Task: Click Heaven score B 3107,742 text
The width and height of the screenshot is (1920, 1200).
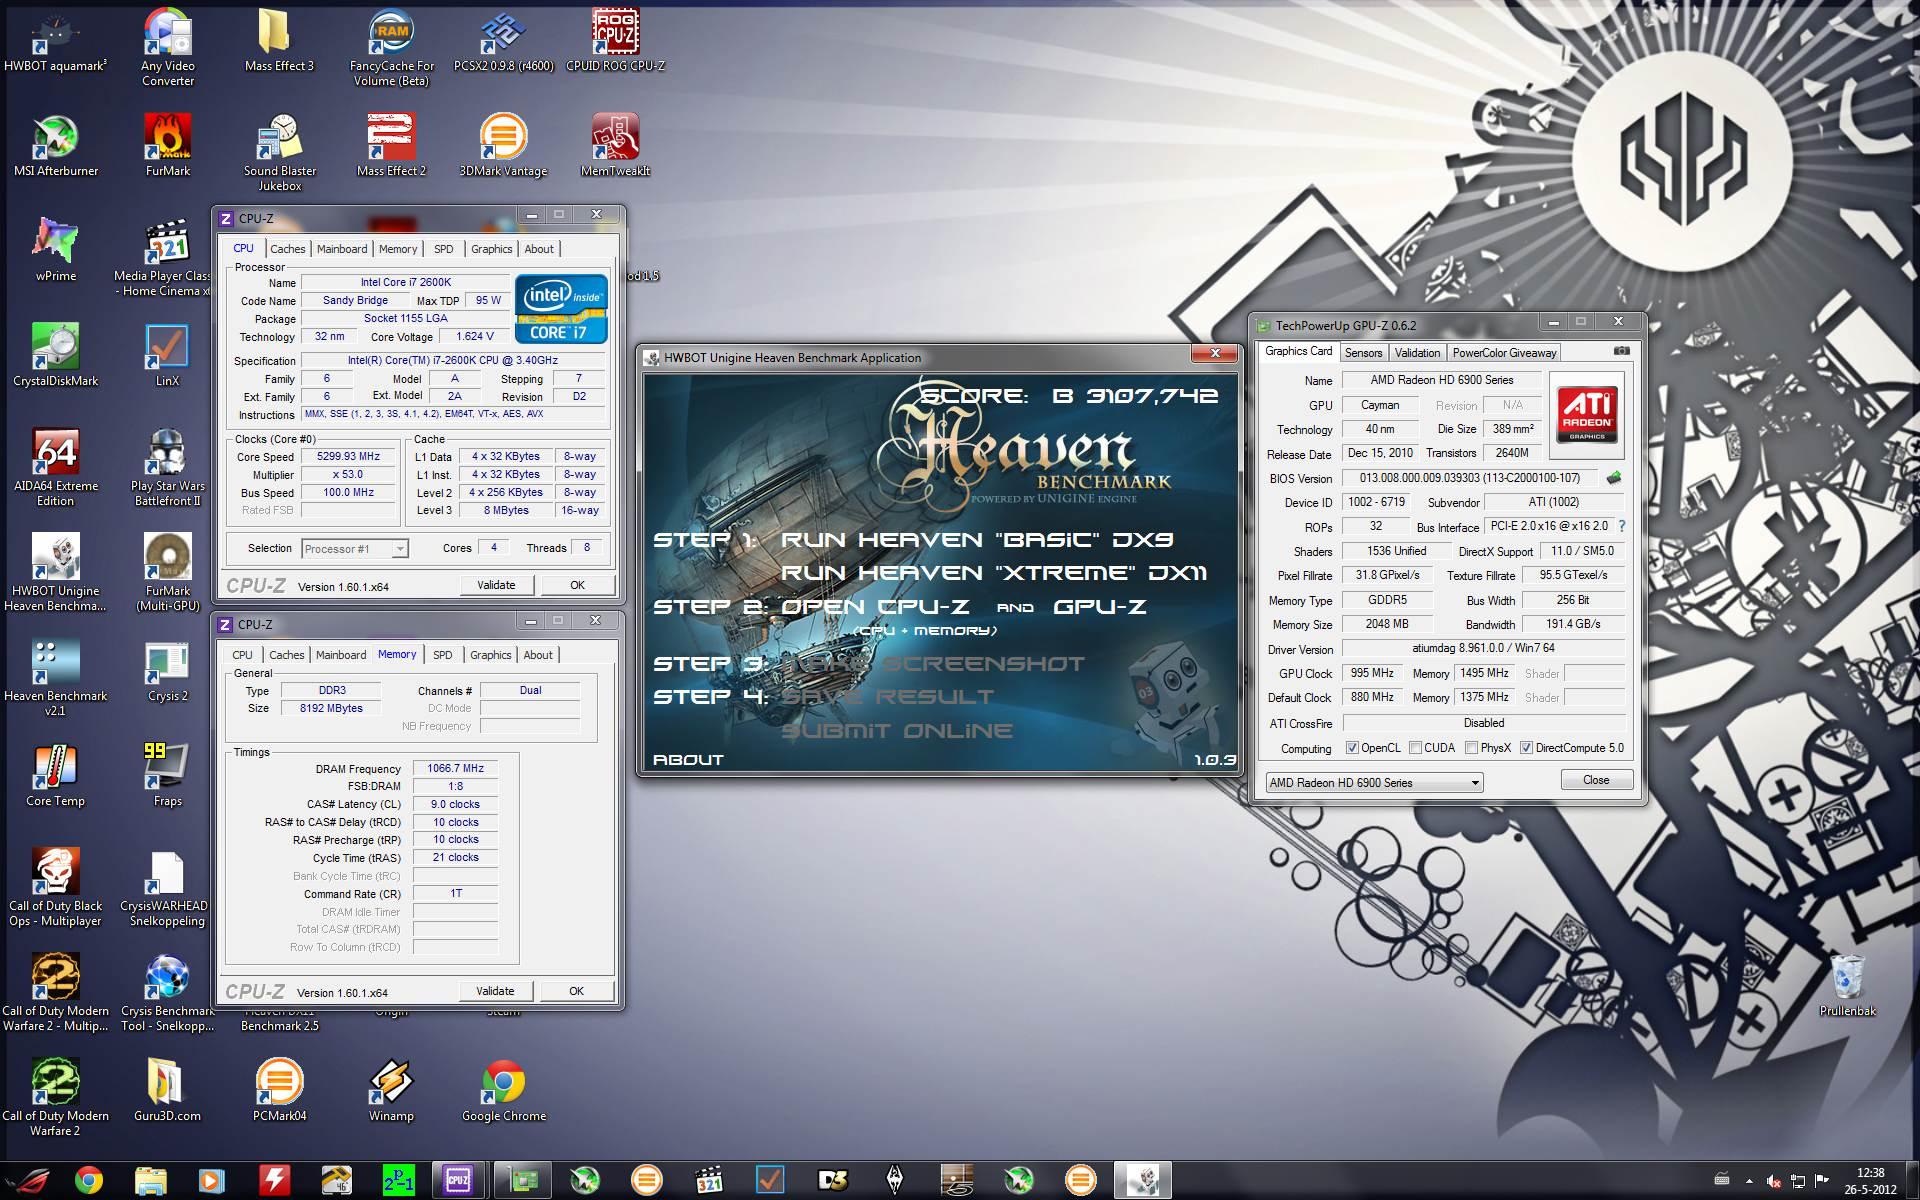Action: 1069,396
